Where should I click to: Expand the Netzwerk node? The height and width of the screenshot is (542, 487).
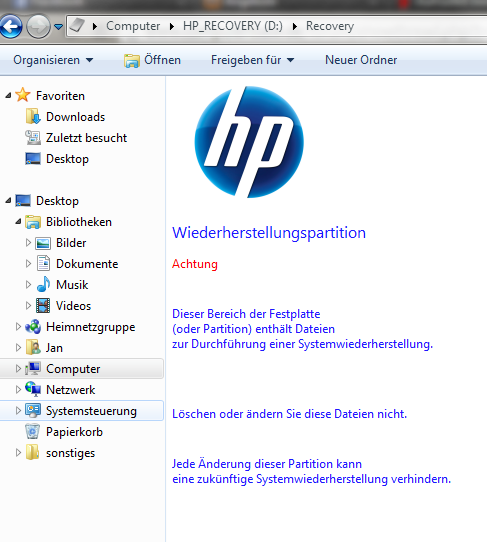18,390
